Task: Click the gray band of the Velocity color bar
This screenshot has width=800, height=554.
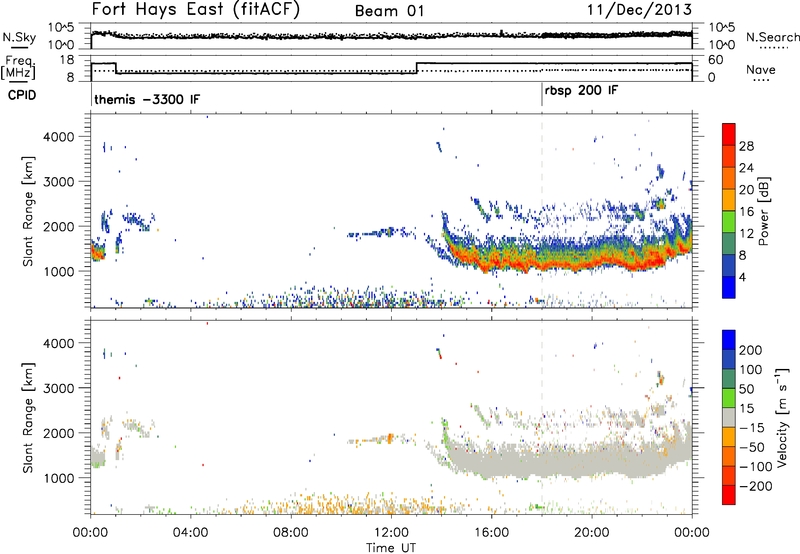Action: (x=729, y=417)
